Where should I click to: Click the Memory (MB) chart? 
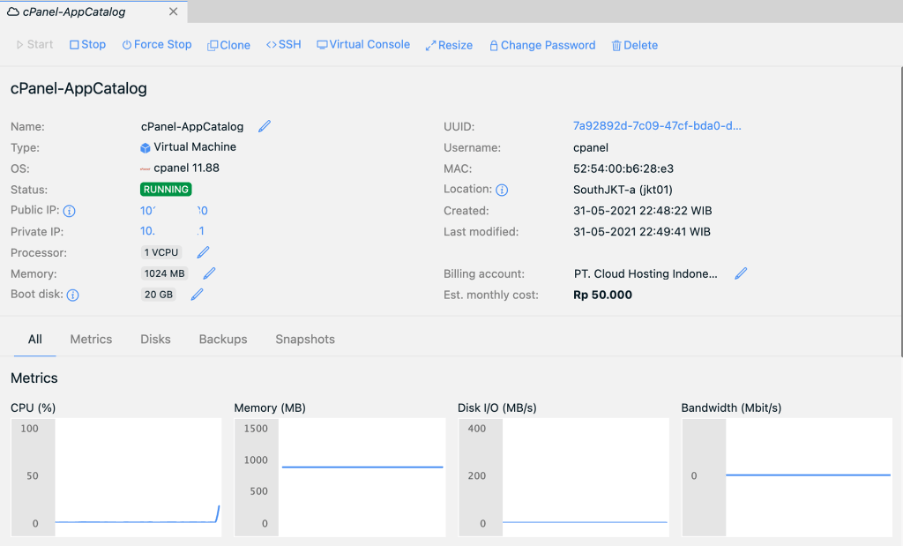340,477
